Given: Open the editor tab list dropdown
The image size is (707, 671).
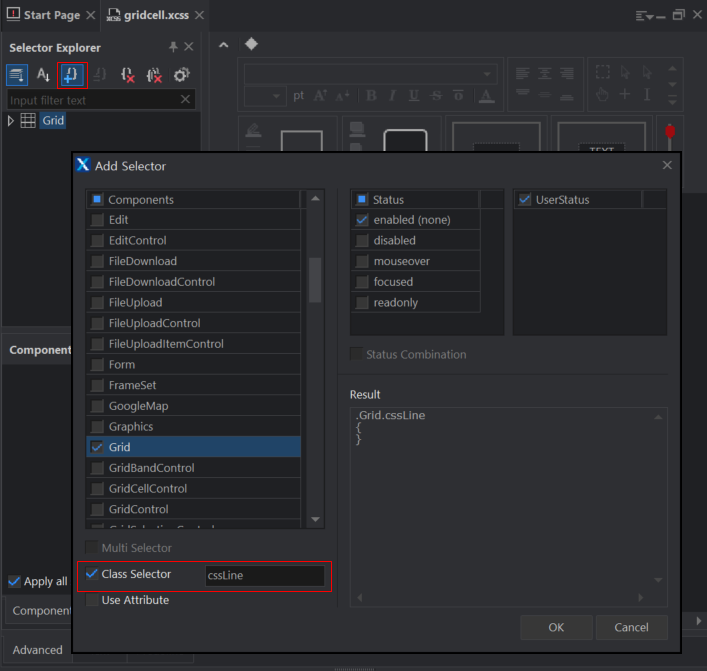Looking at the screenshot, I should (647, 16).
